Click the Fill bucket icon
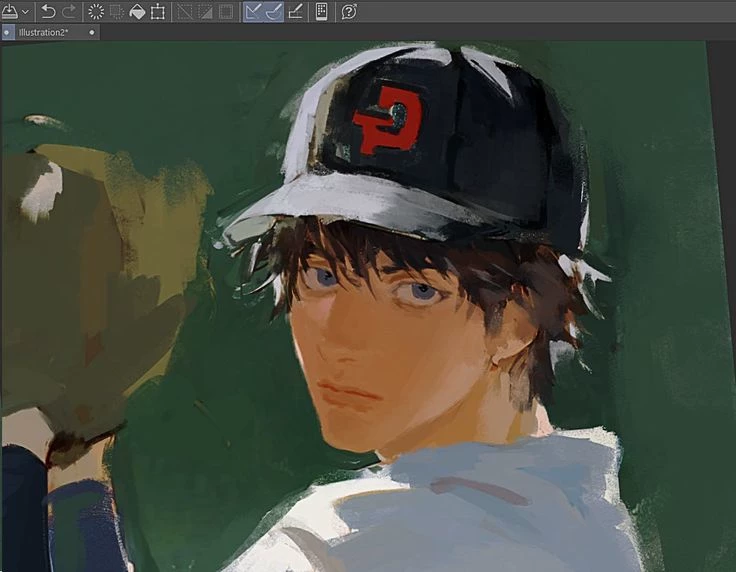The height and width of the screenshot is (572, 736). (x=137, y=12)
